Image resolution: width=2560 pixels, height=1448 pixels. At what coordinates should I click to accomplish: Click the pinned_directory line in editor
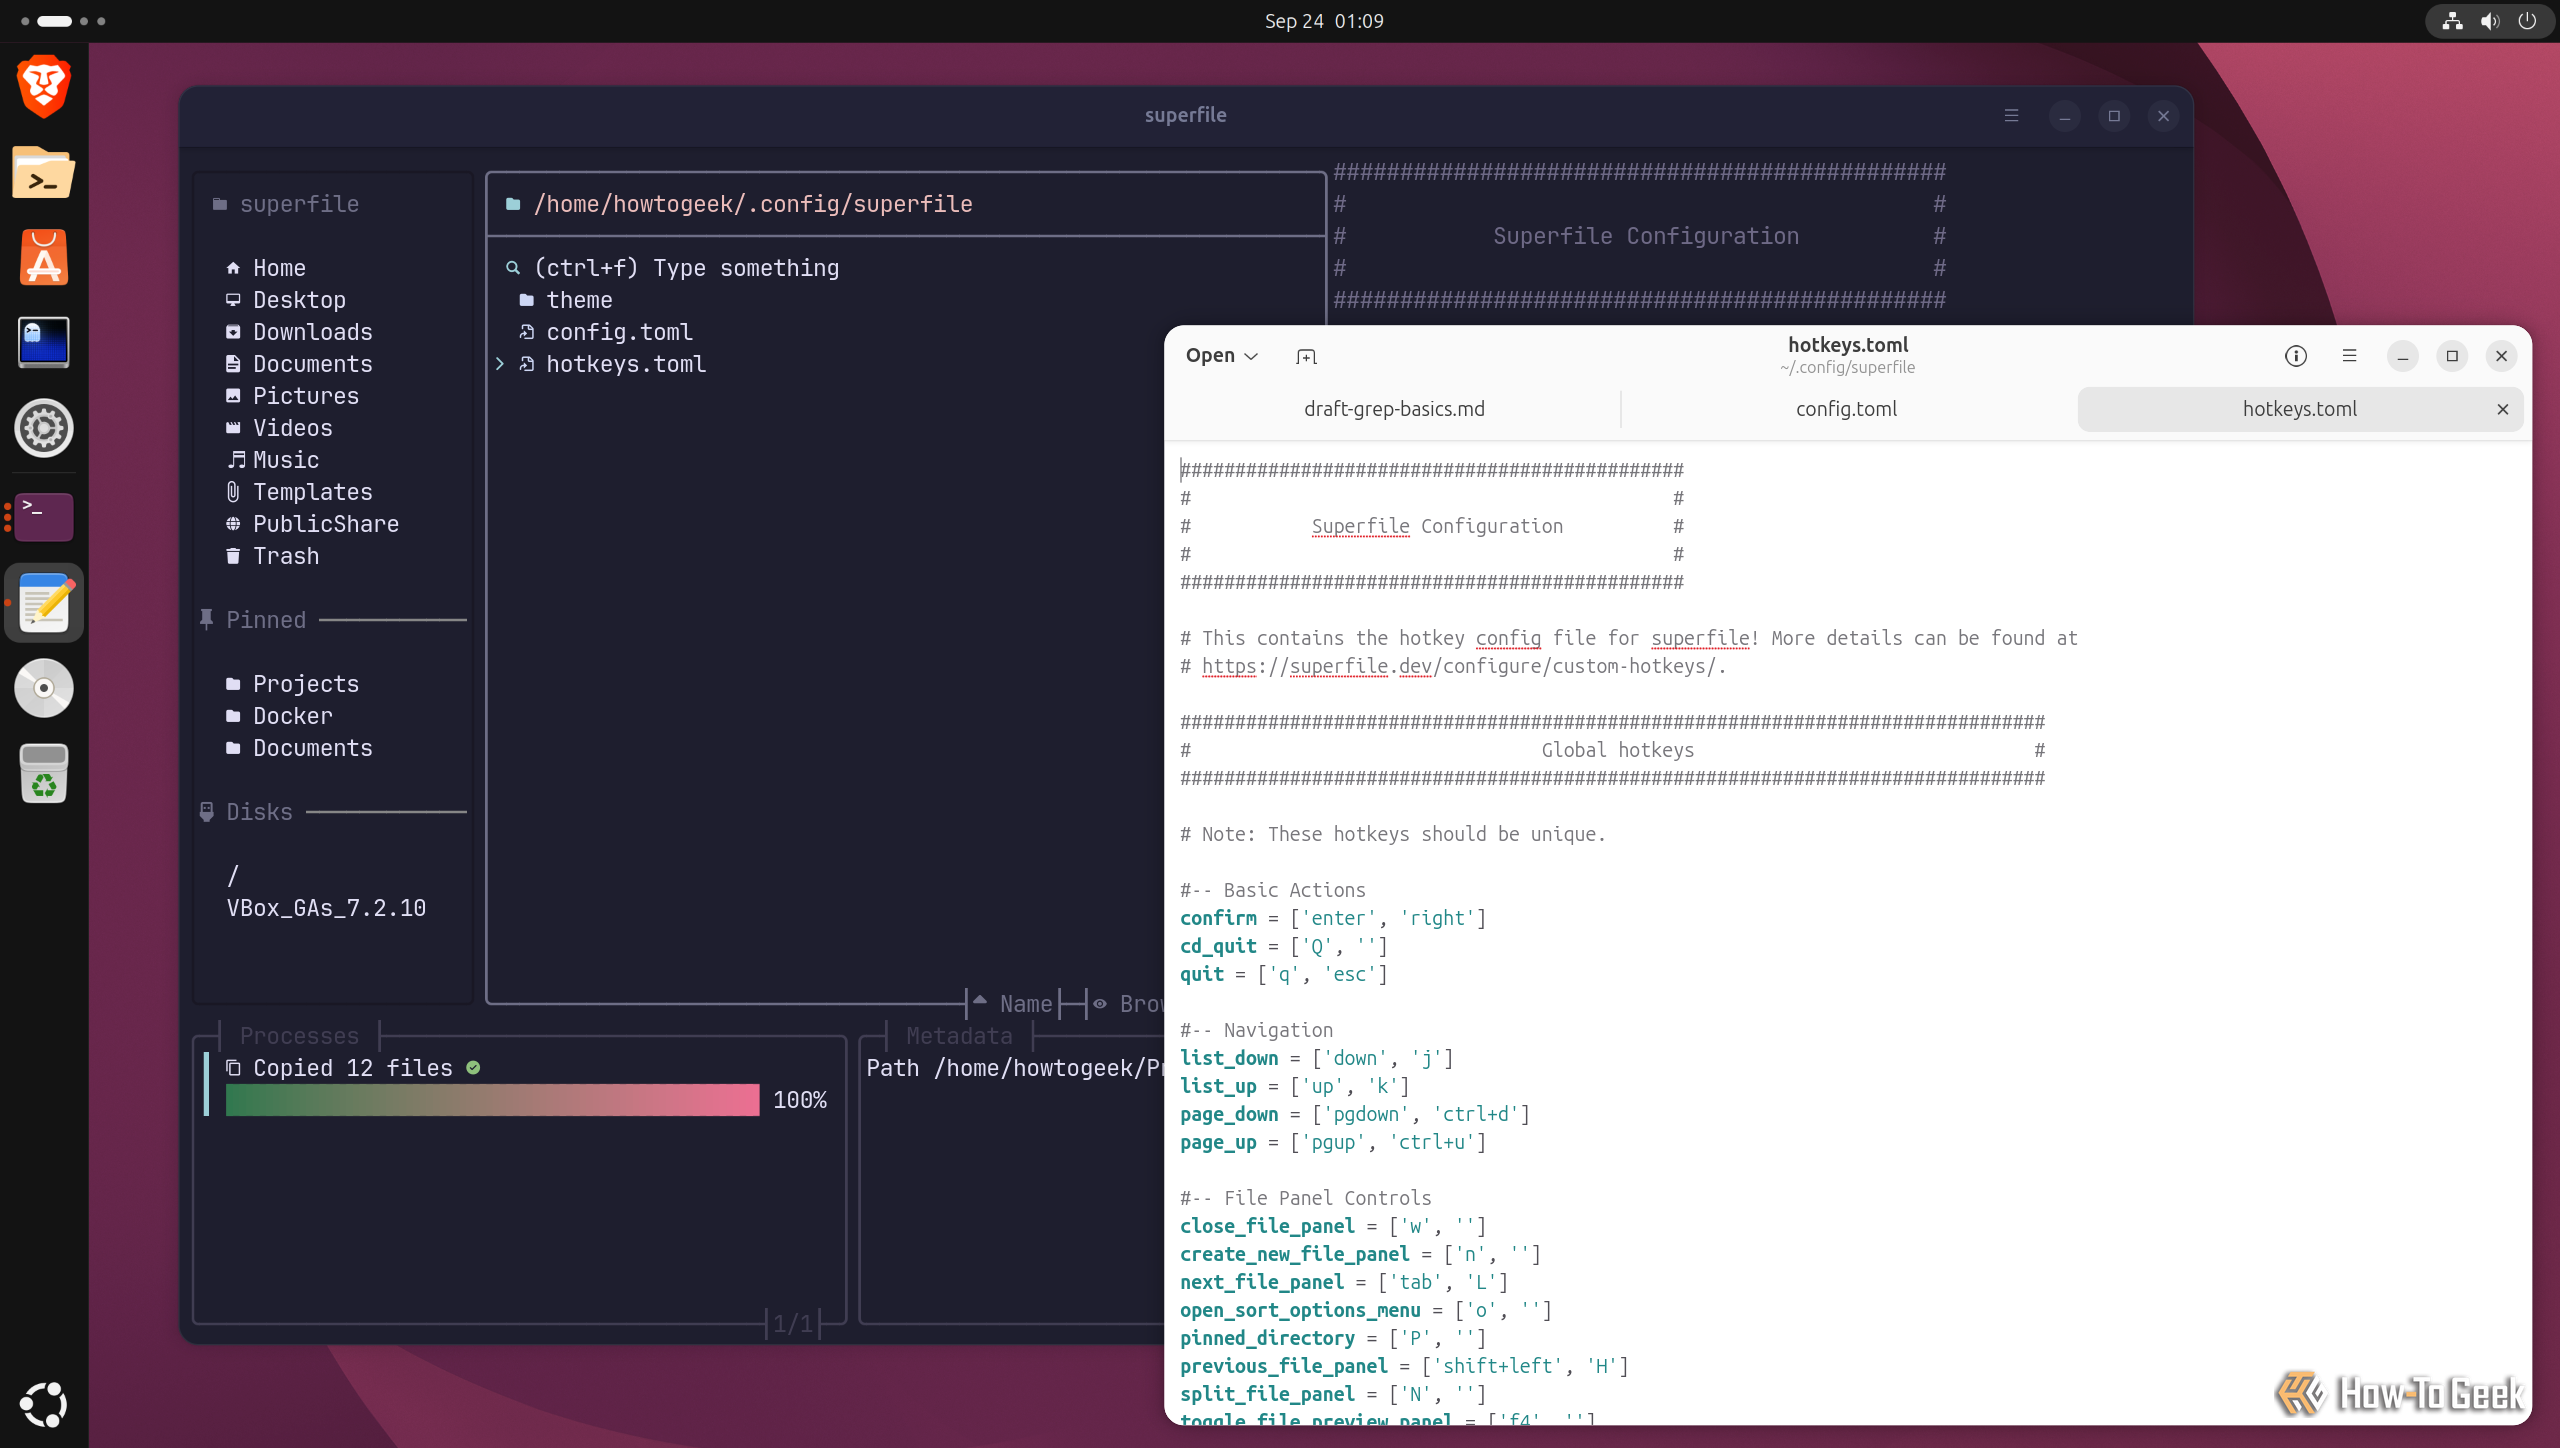pos(1333,1338)
